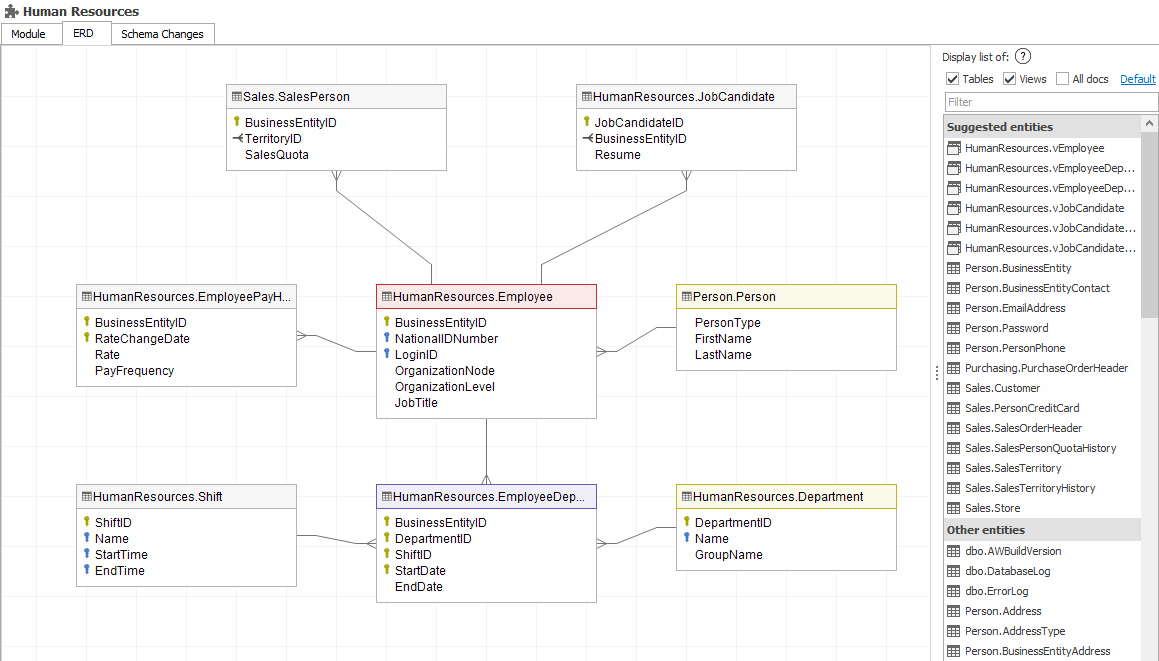Open the Schema Changes tab
Viewport: 1159px width, 661px height.
[162, 34]
